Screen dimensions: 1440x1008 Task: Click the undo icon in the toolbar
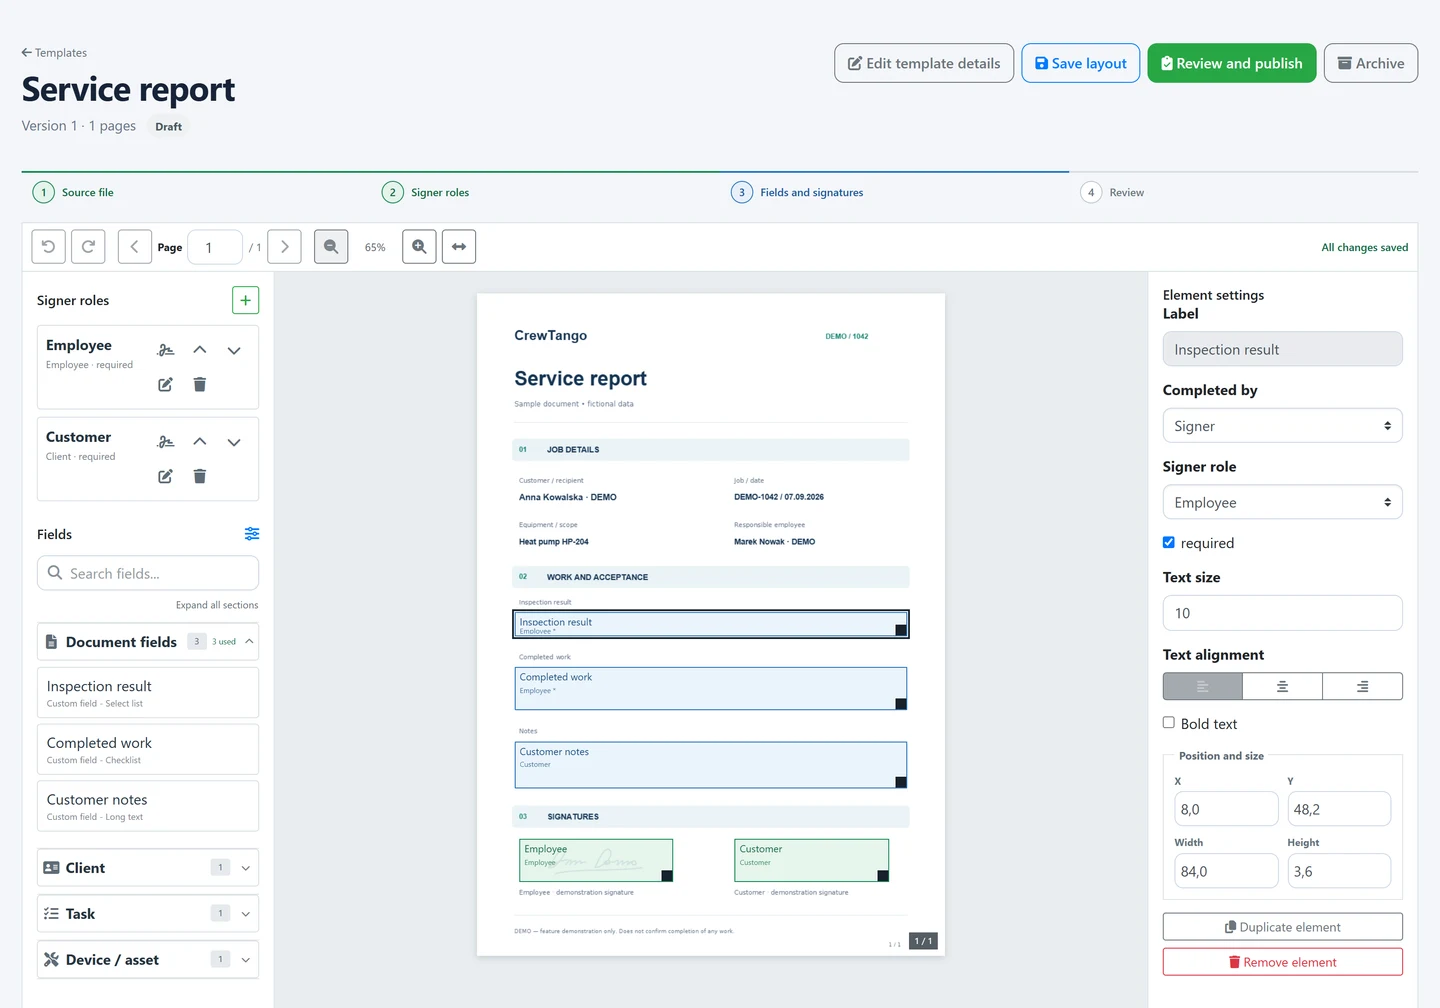pyautogui.click(x=49, y=247)
